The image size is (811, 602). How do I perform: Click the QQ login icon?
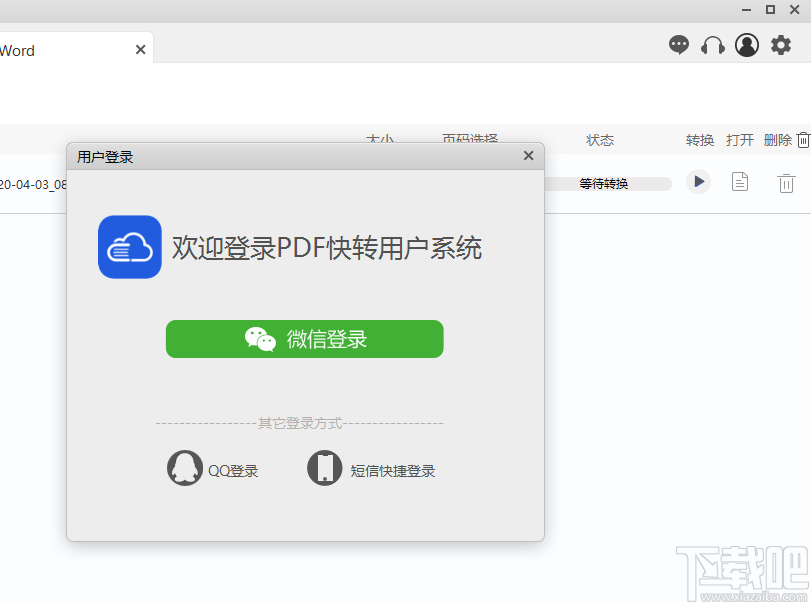[x=183, y=468]
